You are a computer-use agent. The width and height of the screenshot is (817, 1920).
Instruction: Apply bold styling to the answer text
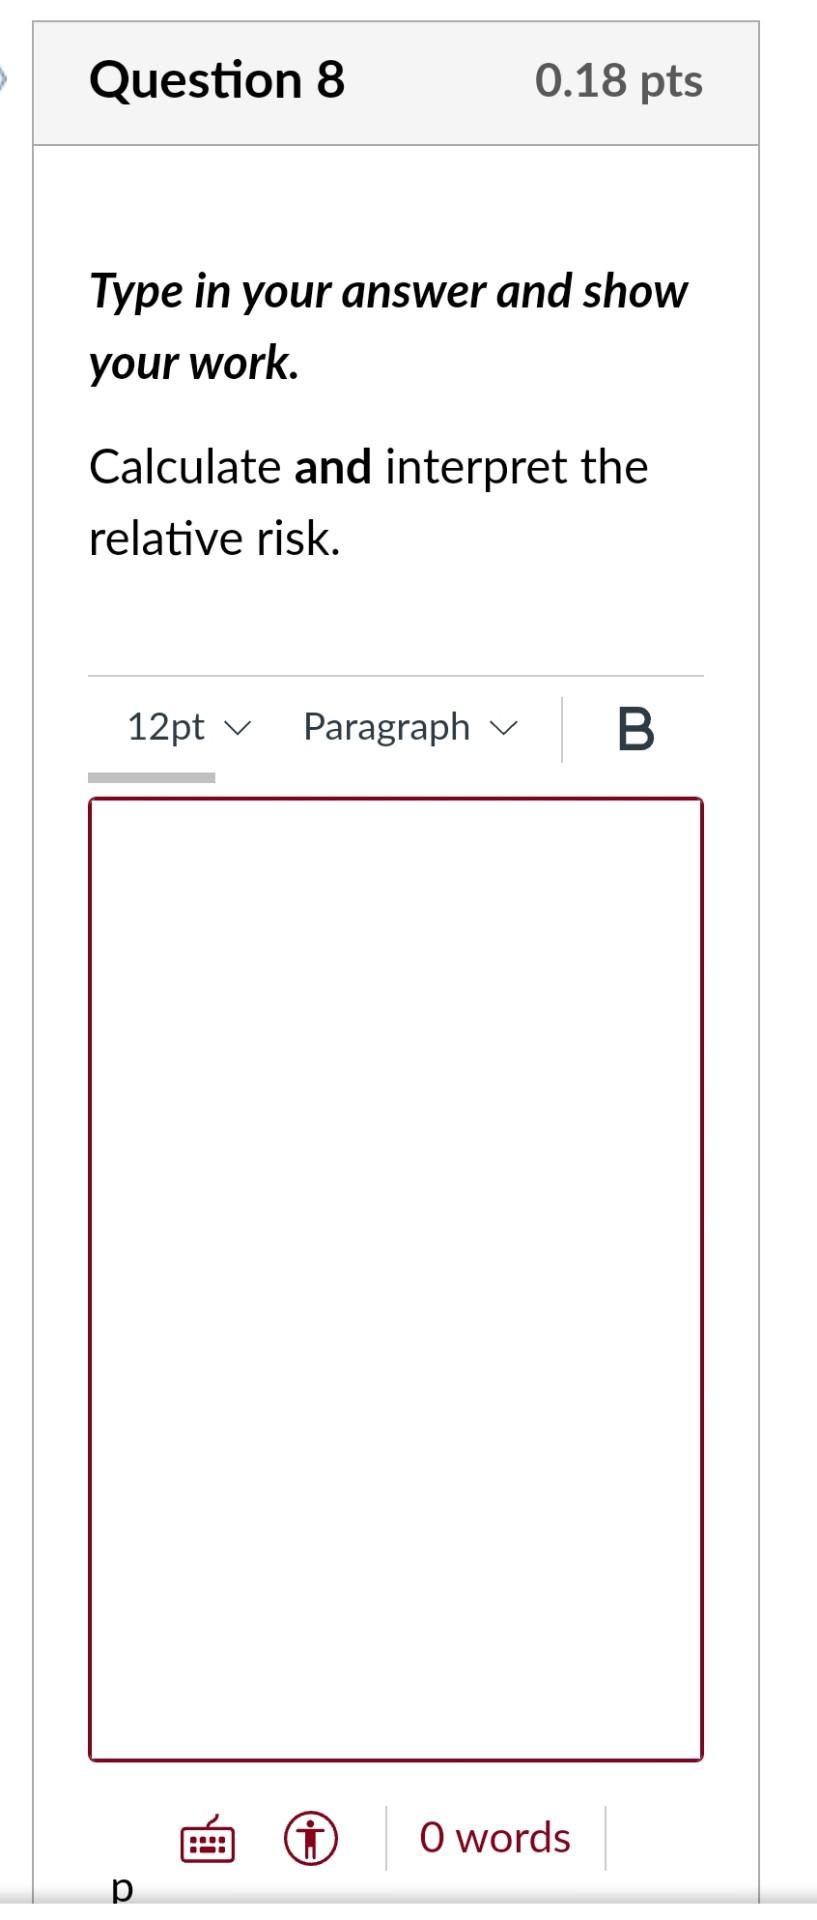click(x=637, y=728)
